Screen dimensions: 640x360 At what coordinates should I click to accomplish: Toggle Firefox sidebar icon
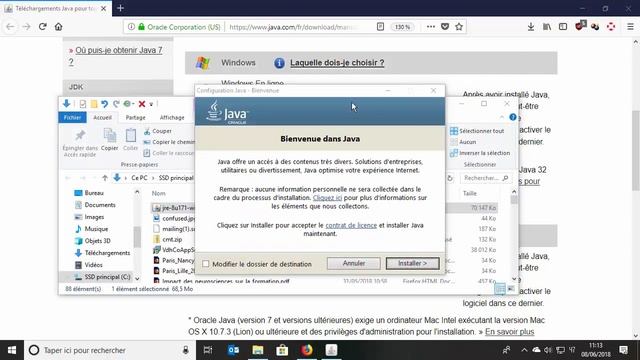[x=563, y=27]
